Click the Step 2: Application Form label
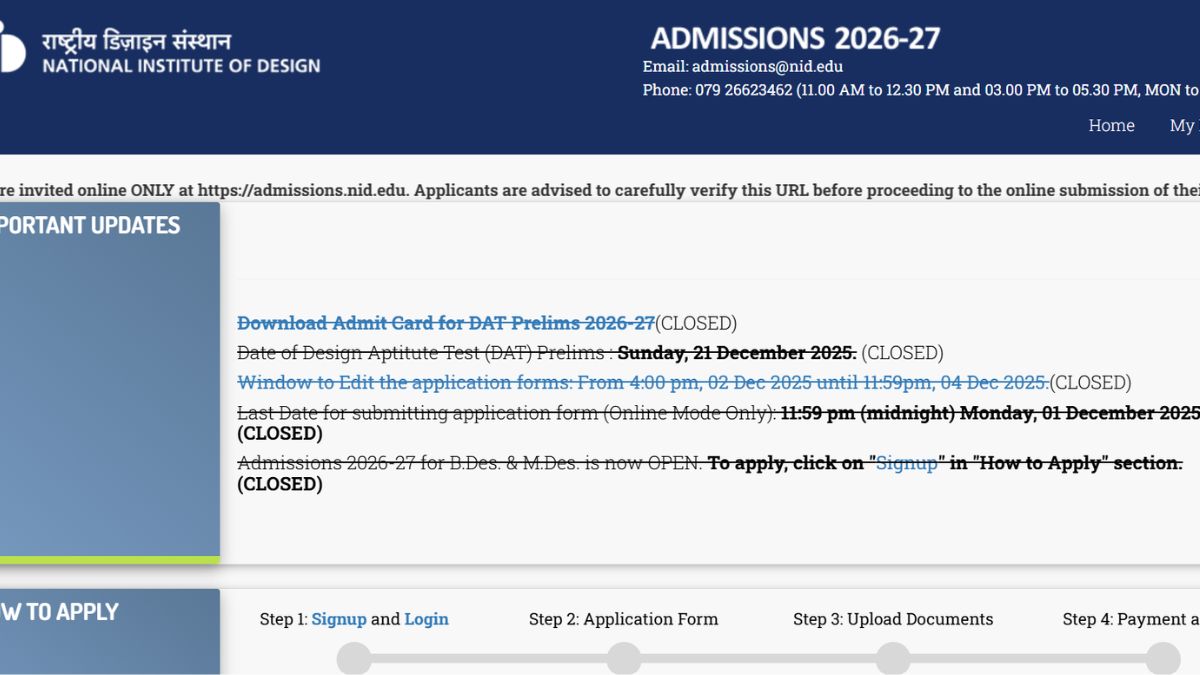This screenshot has height=675, width=1200. click(623, 619)
